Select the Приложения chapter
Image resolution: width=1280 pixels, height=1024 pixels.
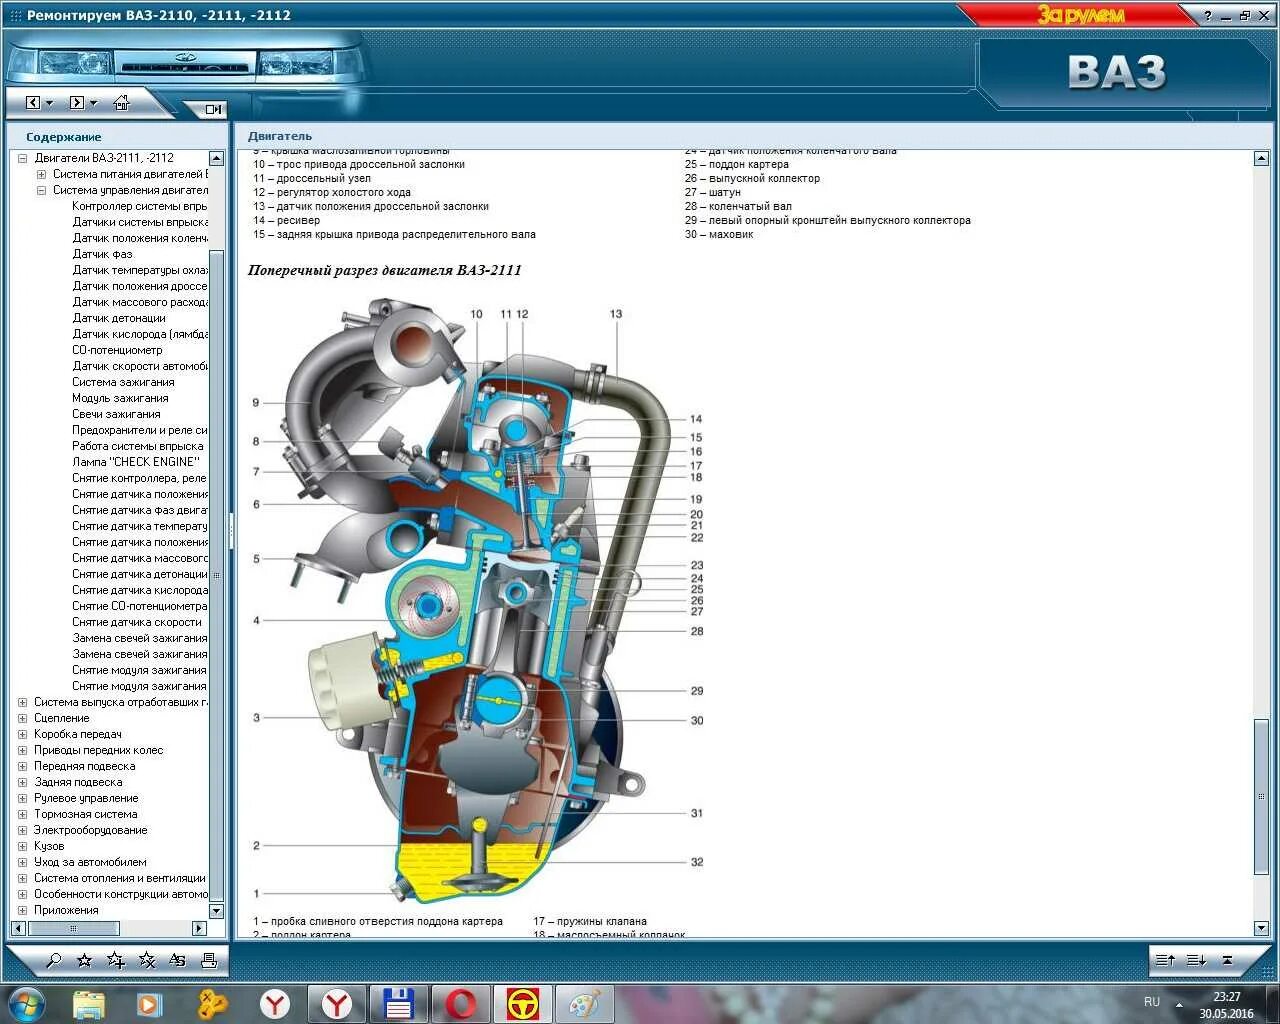click(x=66, y=910)
